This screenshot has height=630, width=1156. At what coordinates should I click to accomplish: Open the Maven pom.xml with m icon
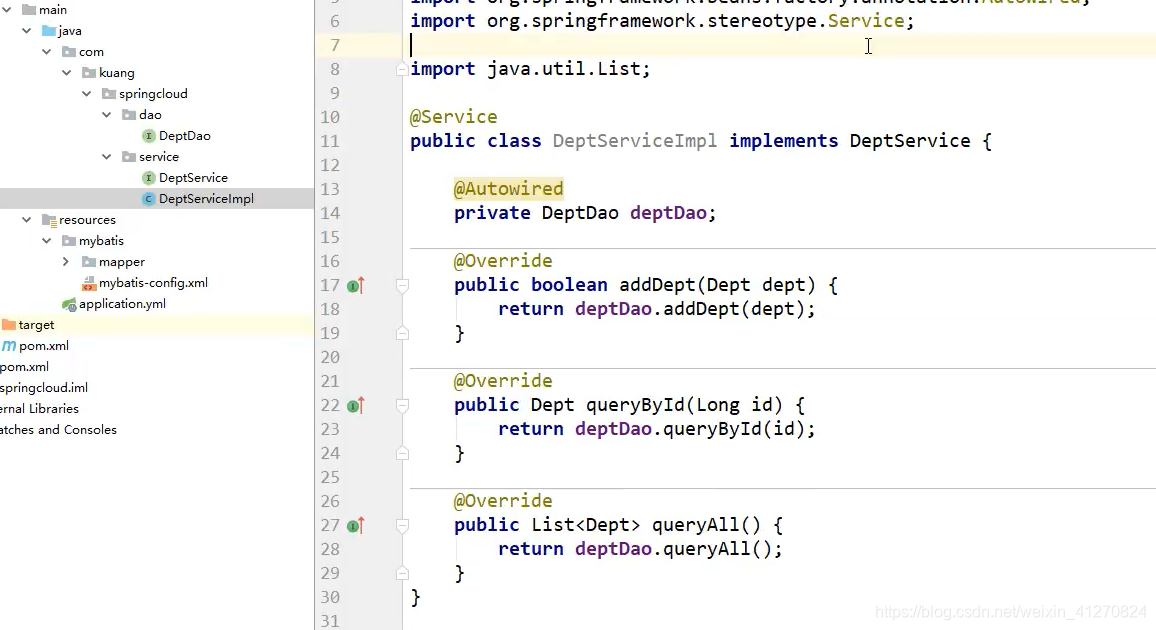pyautogui.click(x=44, y=346)
